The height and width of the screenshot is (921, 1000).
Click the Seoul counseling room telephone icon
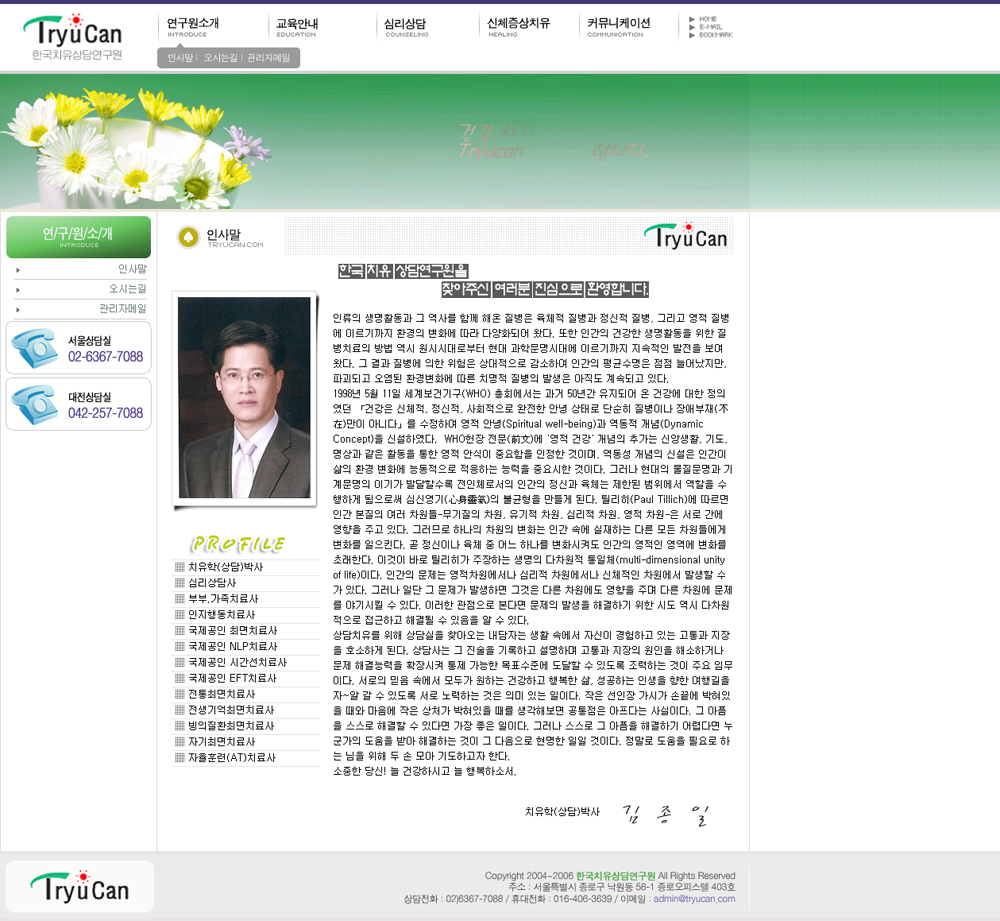pos(32,348)
